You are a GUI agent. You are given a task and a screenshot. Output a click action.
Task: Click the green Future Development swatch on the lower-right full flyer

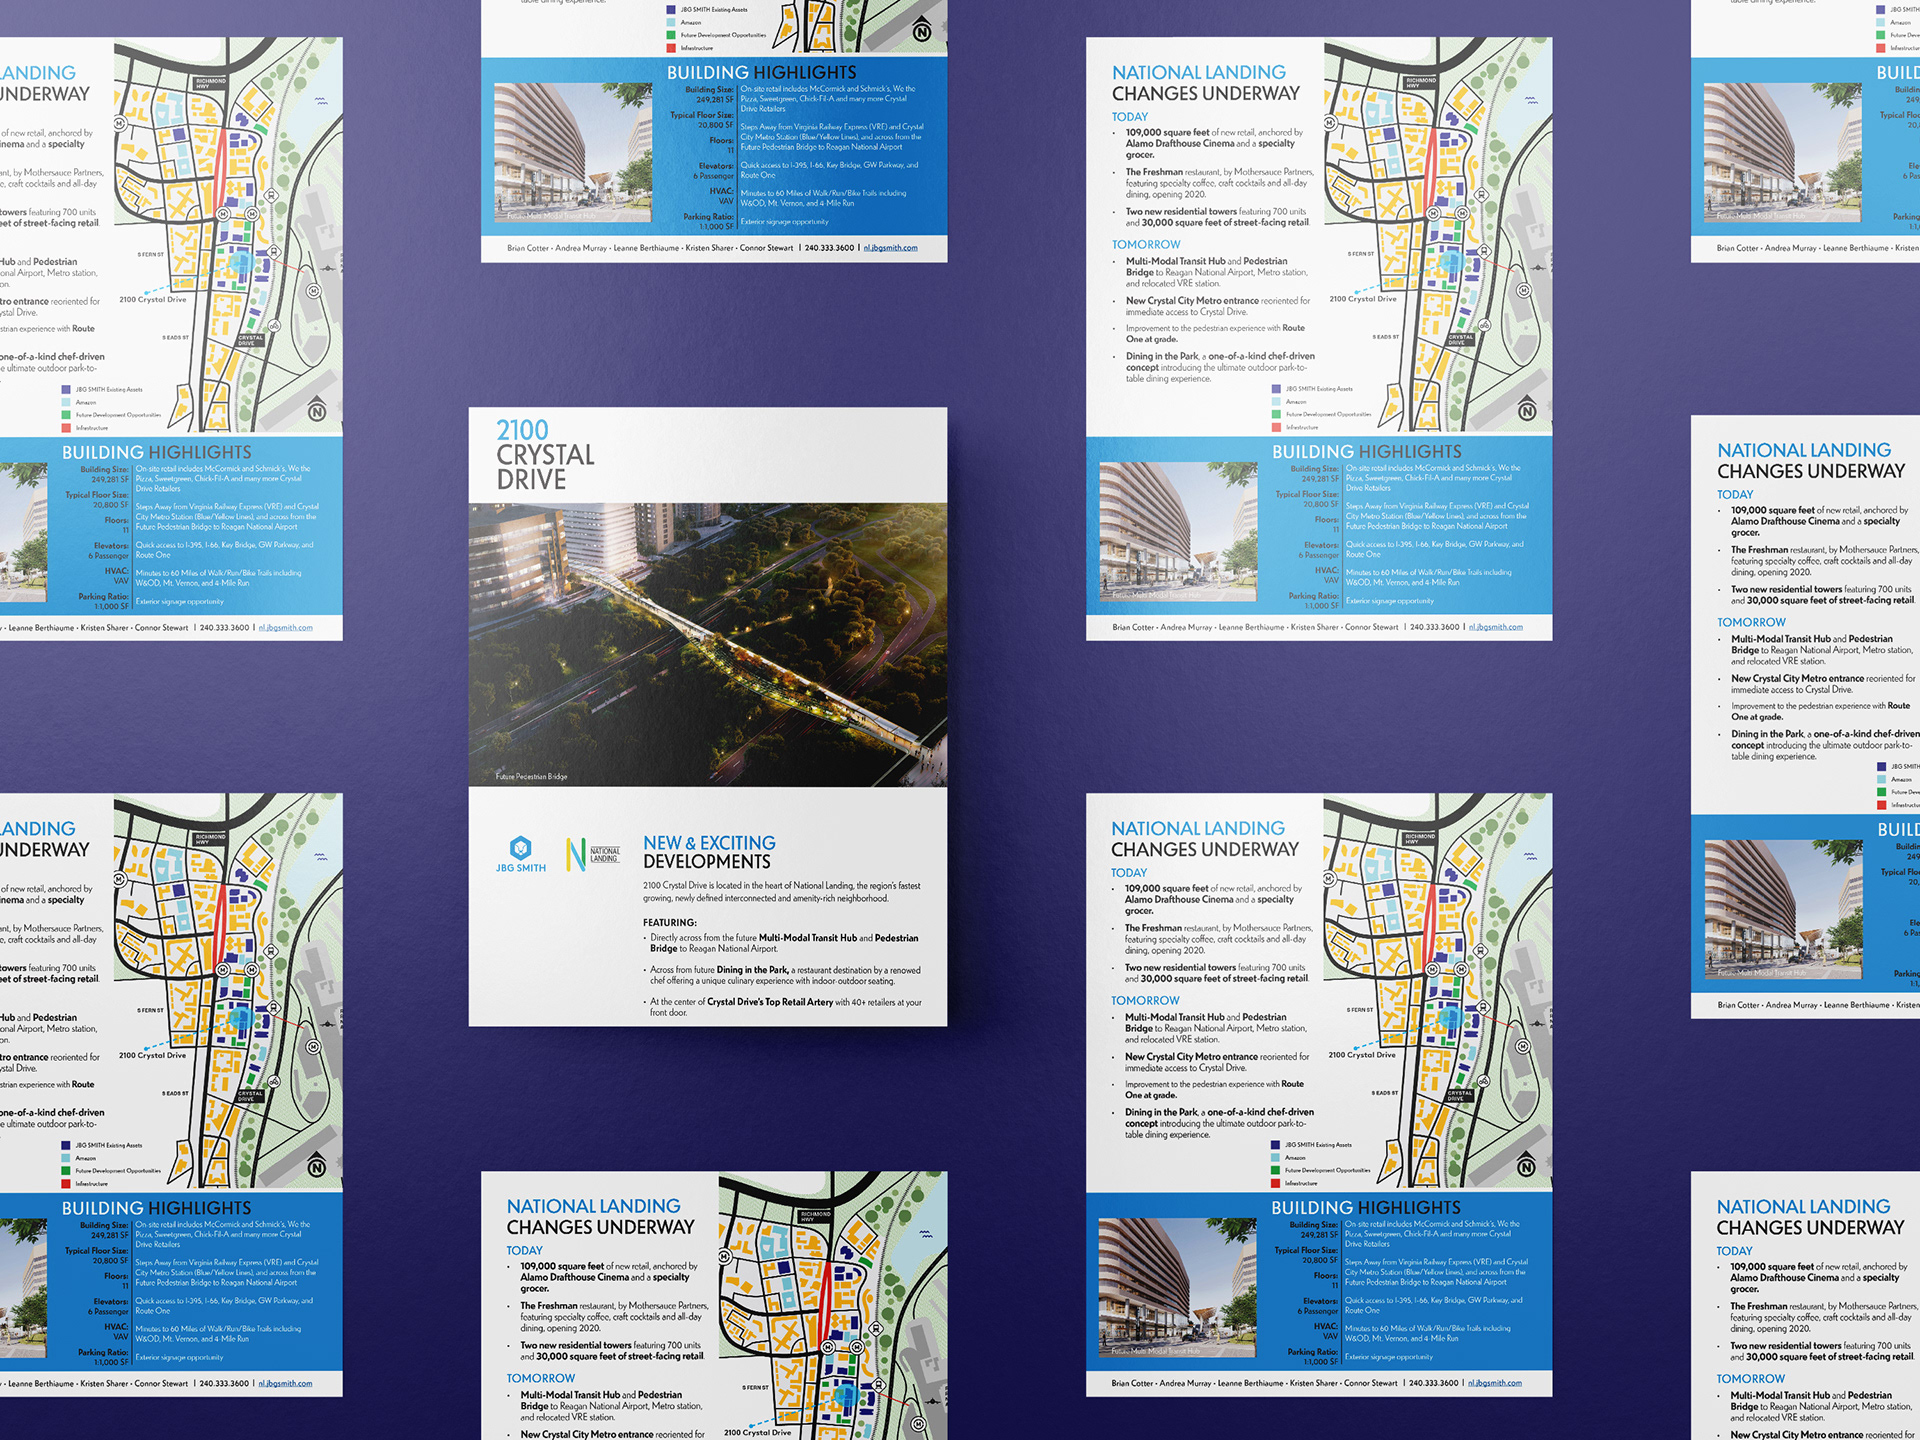(1276, 1170)
